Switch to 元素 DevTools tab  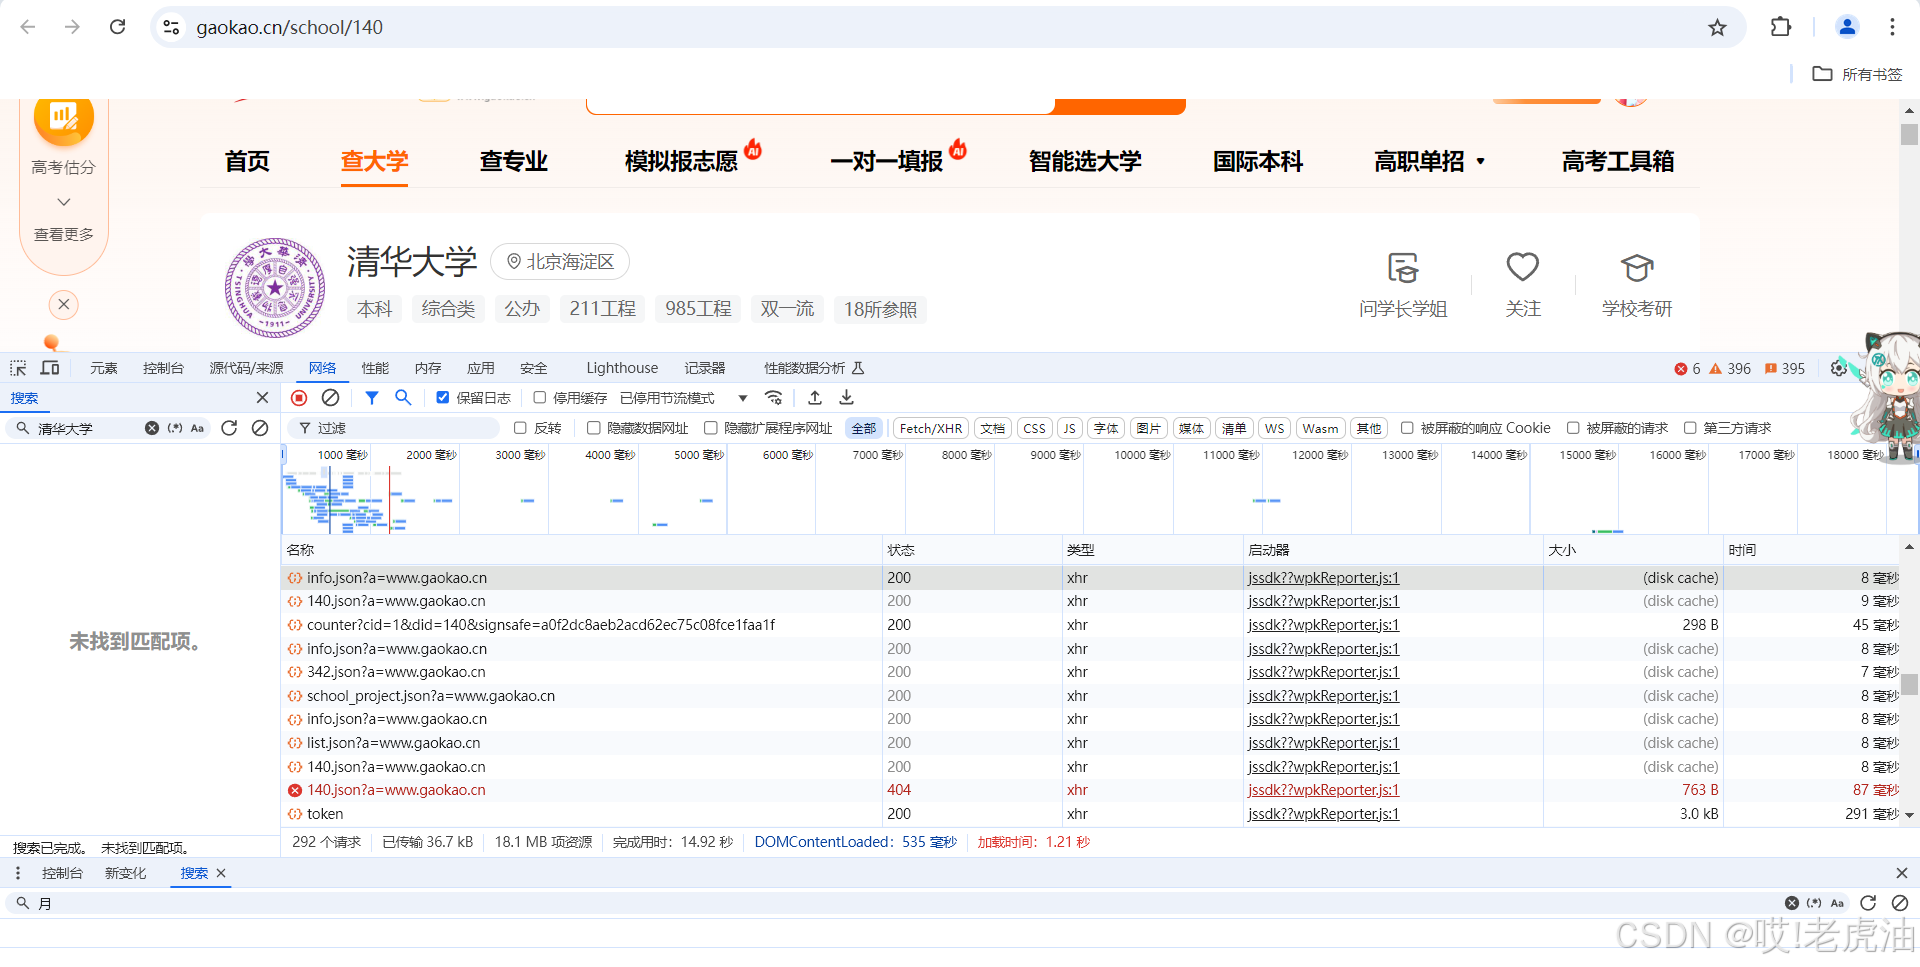coord(104,368)
